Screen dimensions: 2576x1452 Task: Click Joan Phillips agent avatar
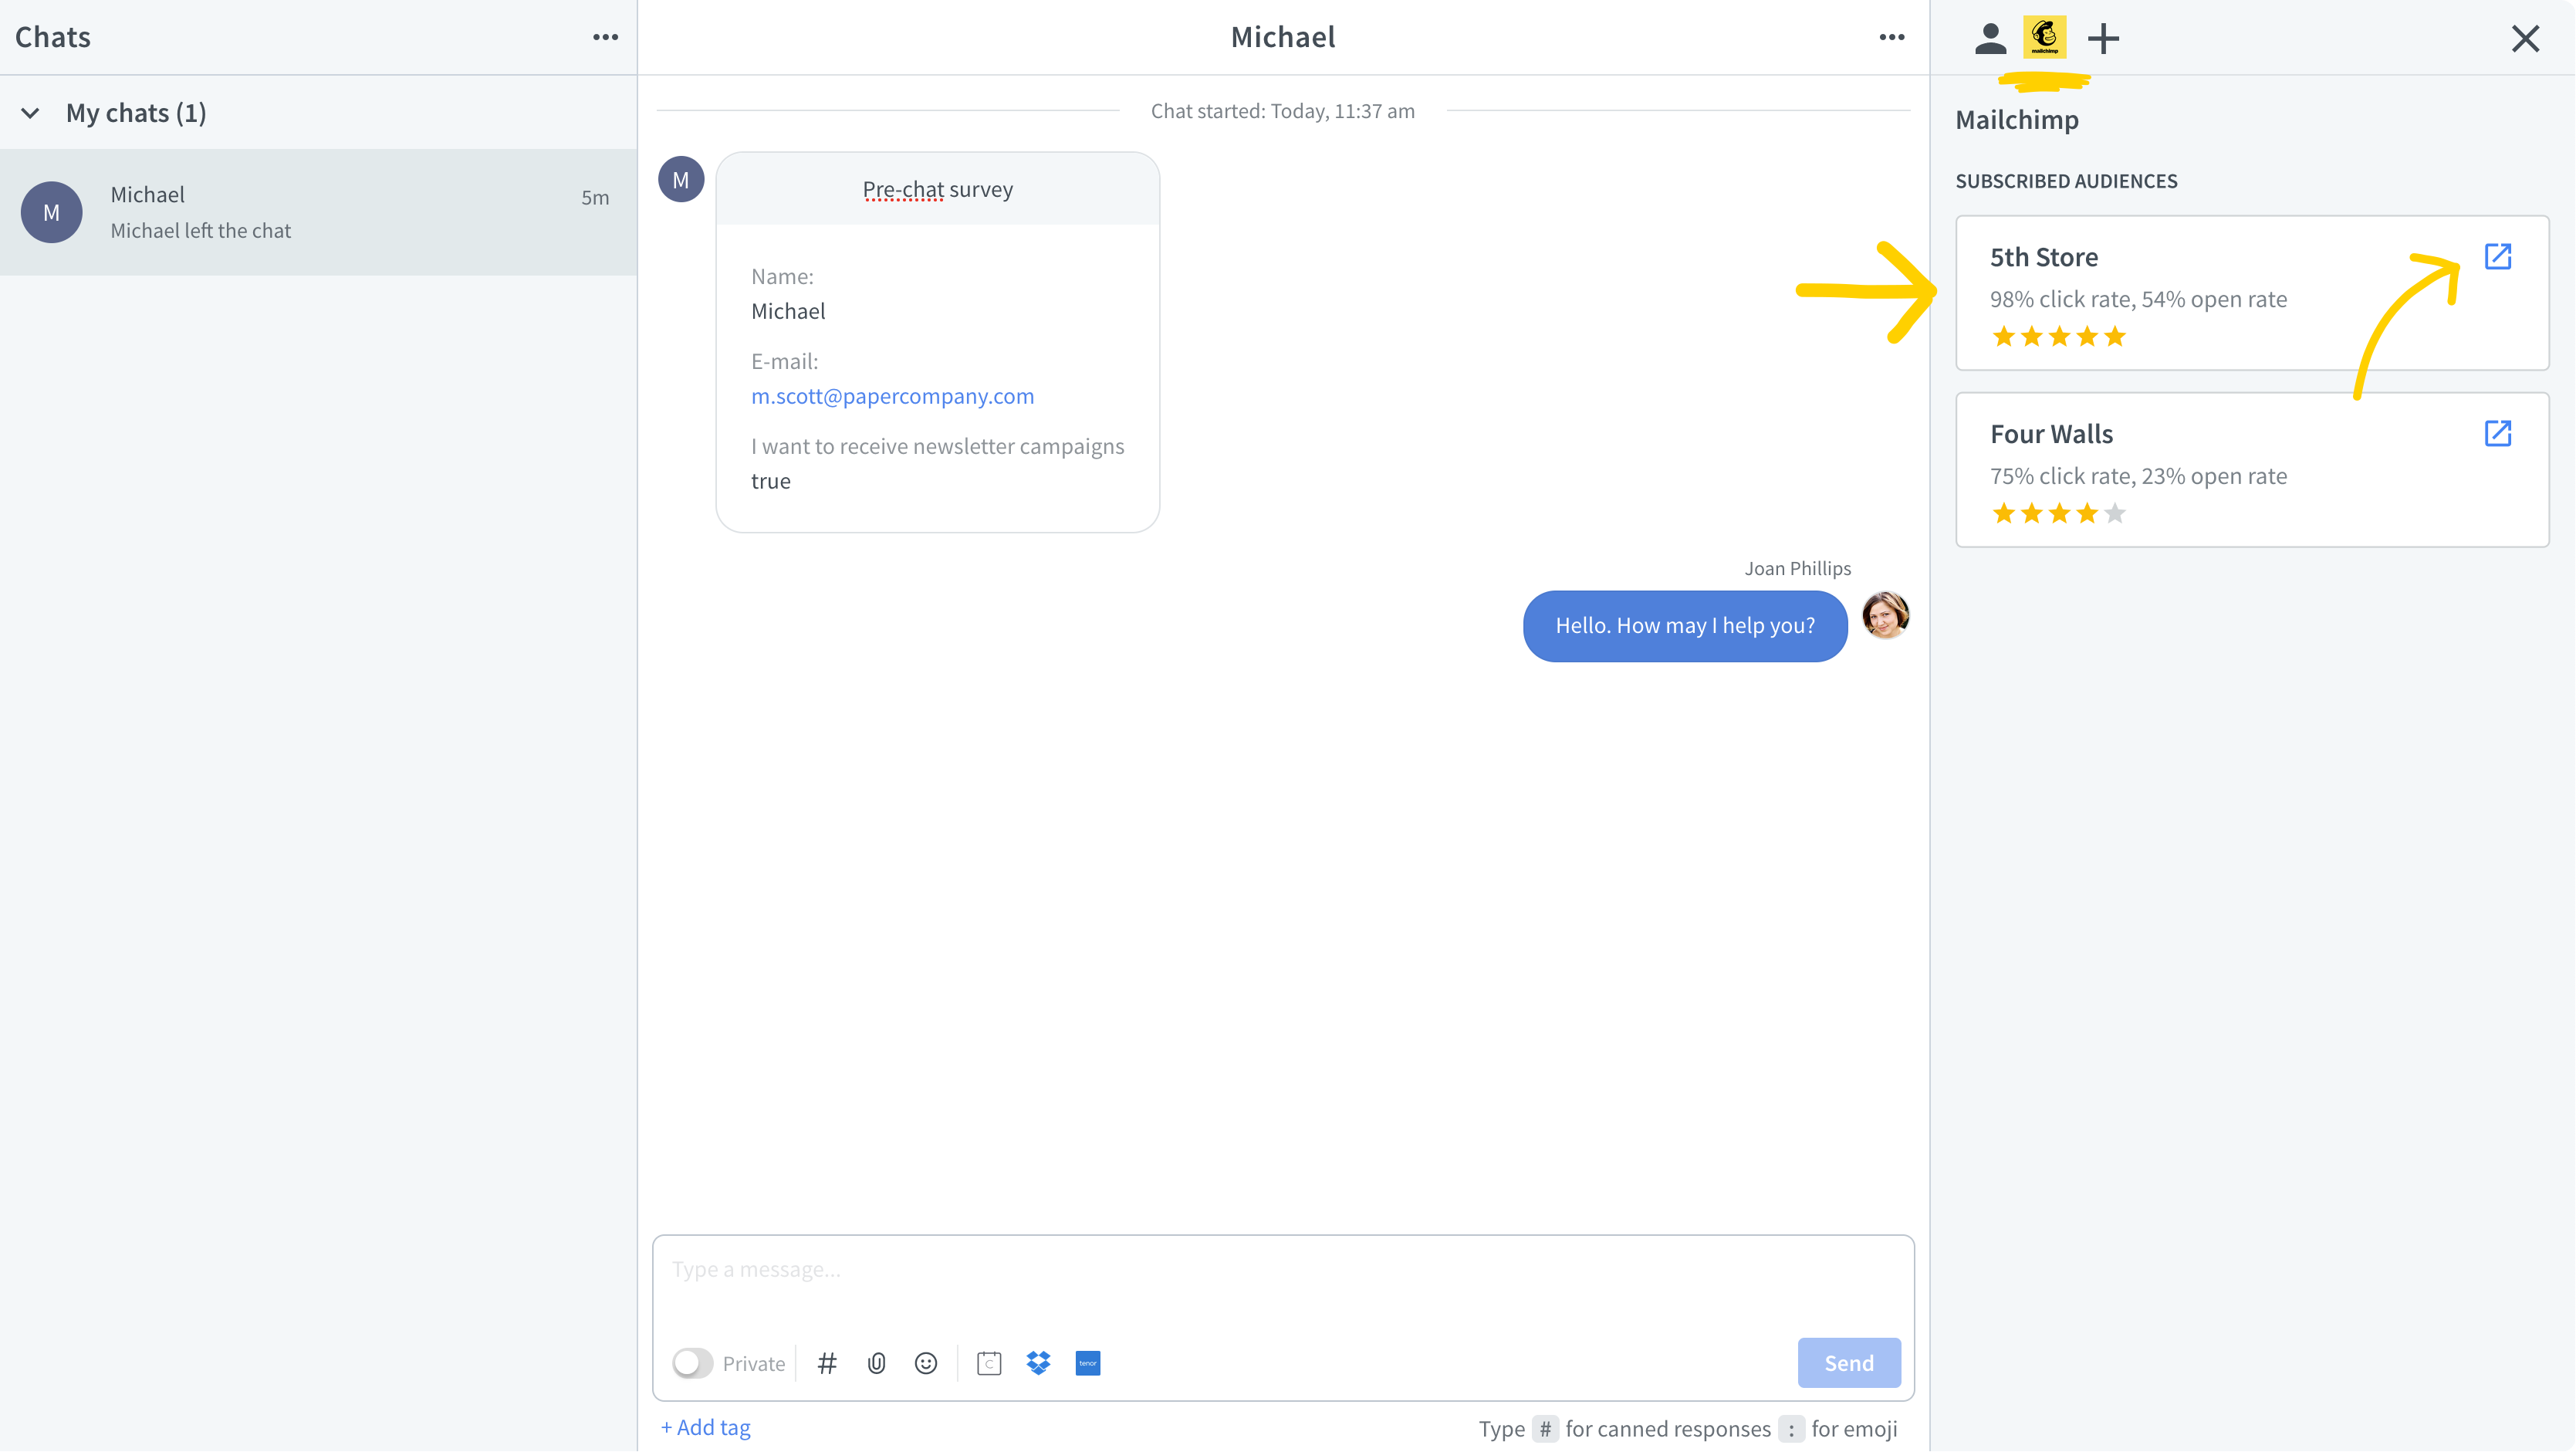(x=1885, y=615)
